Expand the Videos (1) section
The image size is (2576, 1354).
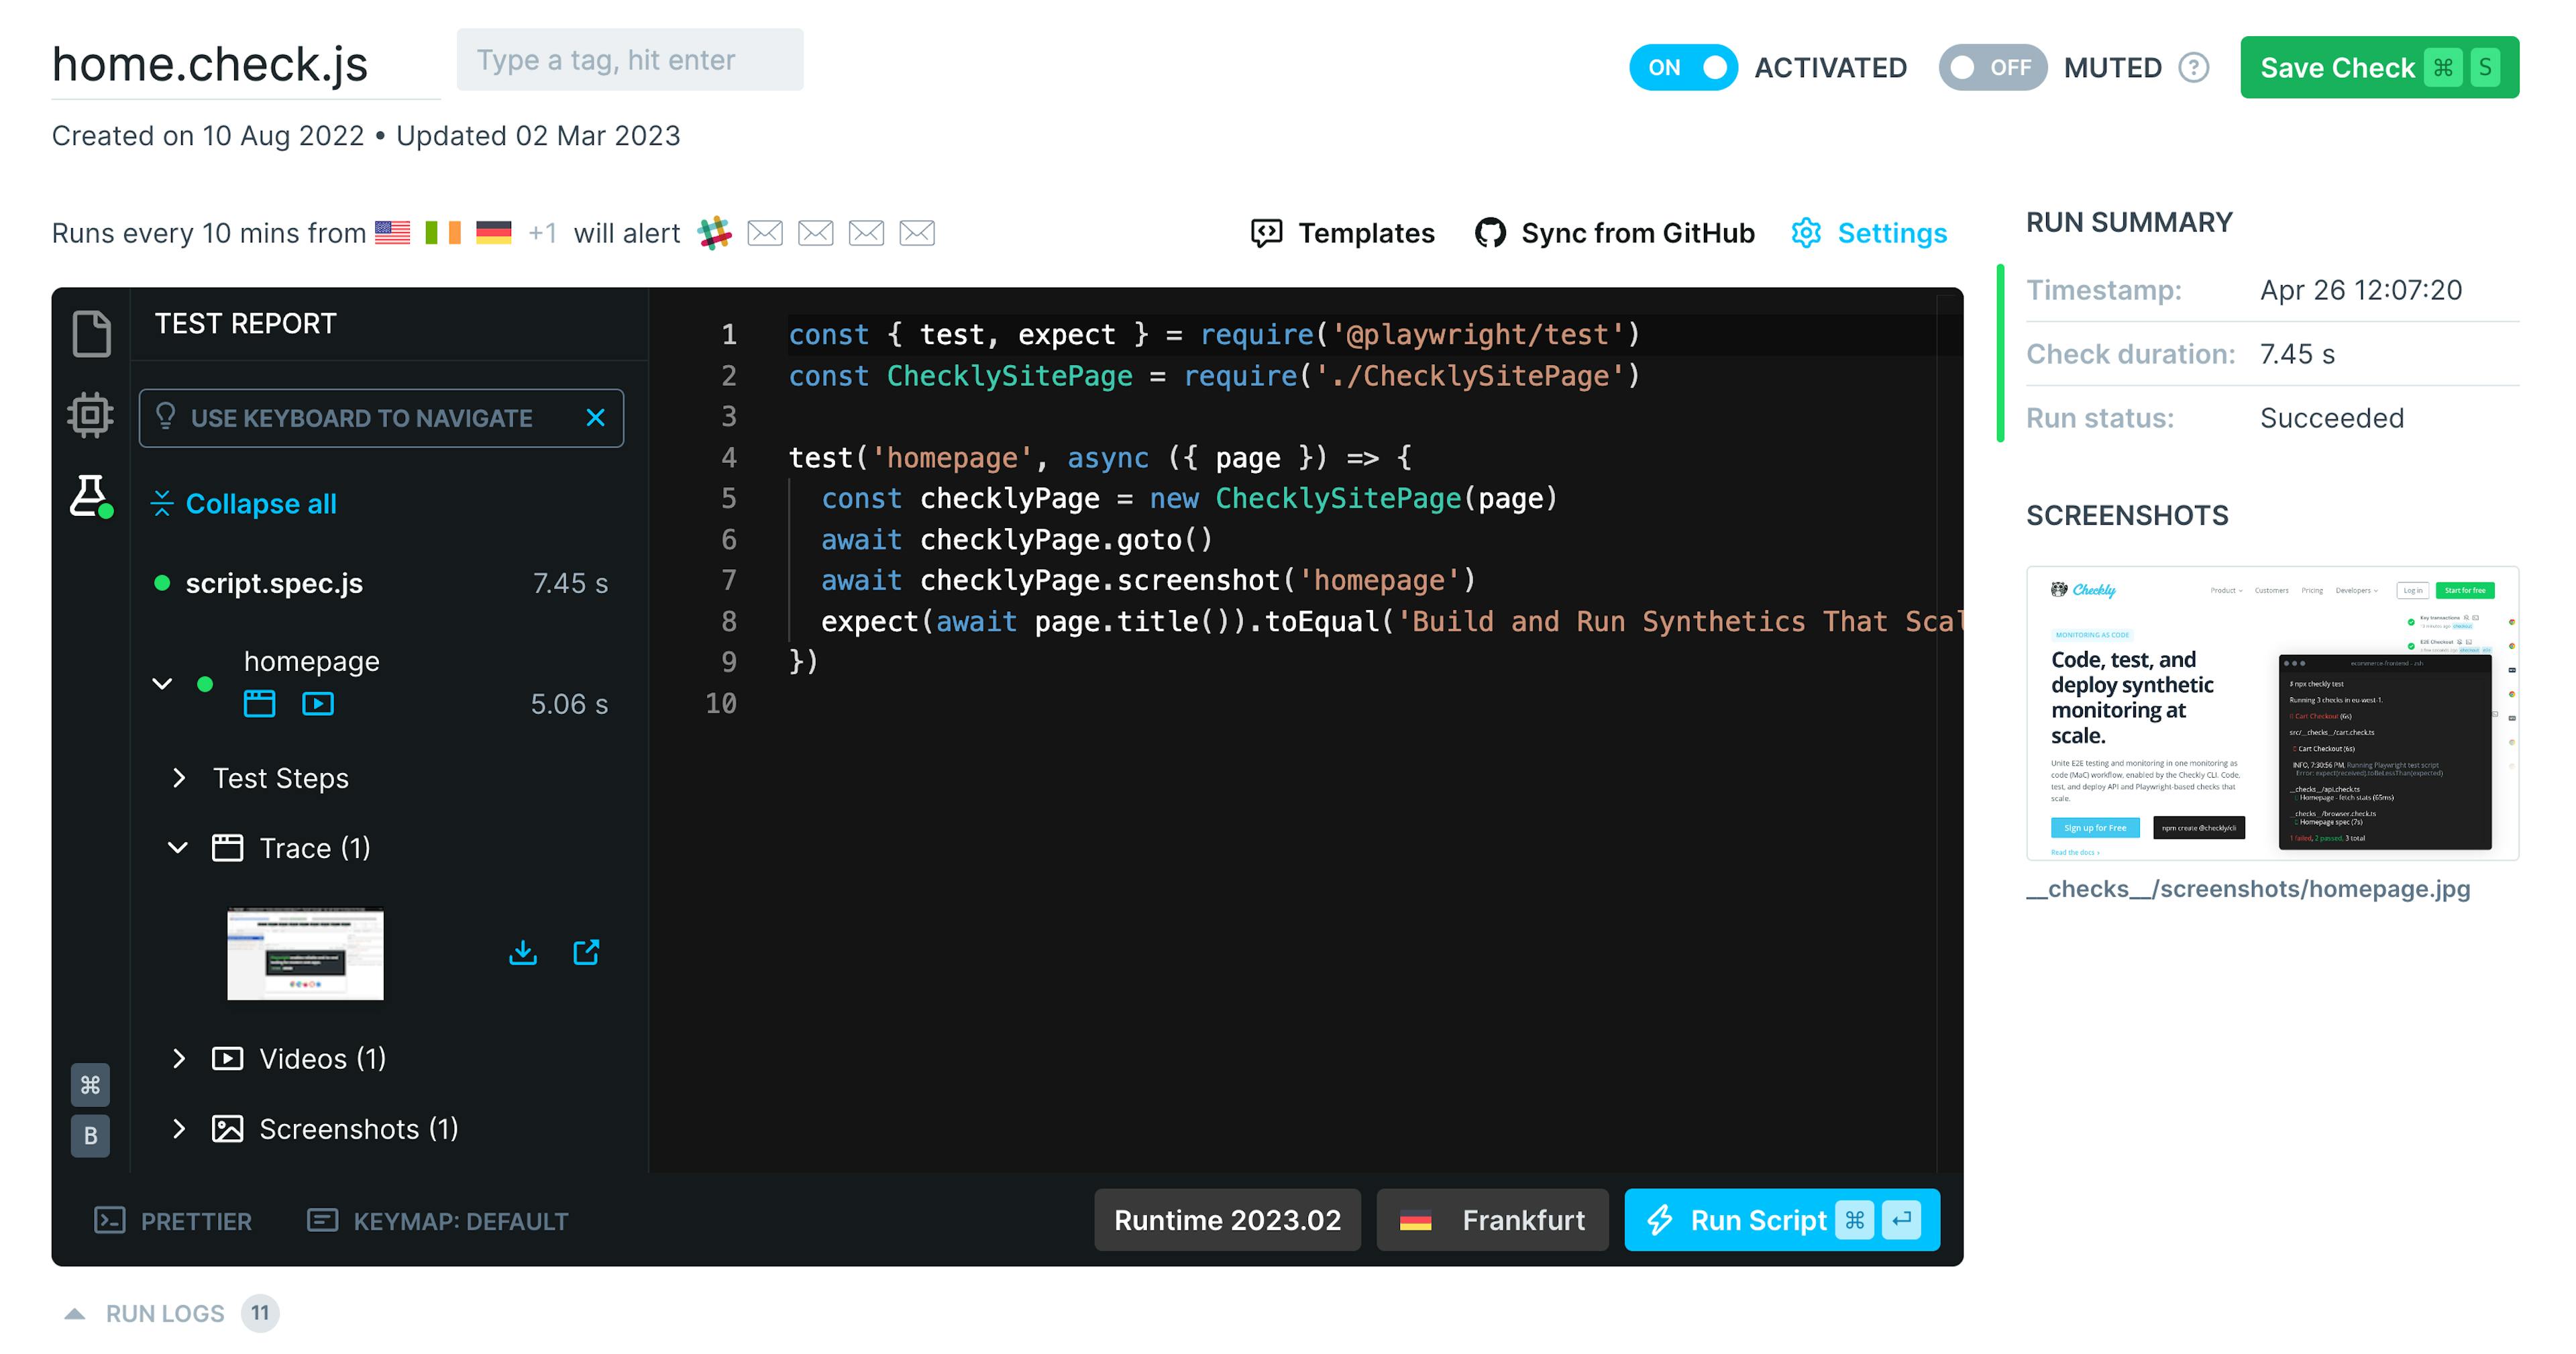(179, 1058)
